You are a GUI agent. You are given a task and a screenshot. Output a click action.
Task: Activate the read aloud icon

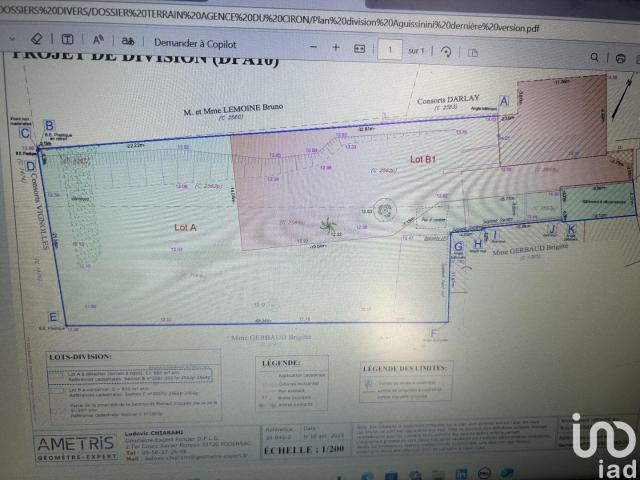(98, 42)
